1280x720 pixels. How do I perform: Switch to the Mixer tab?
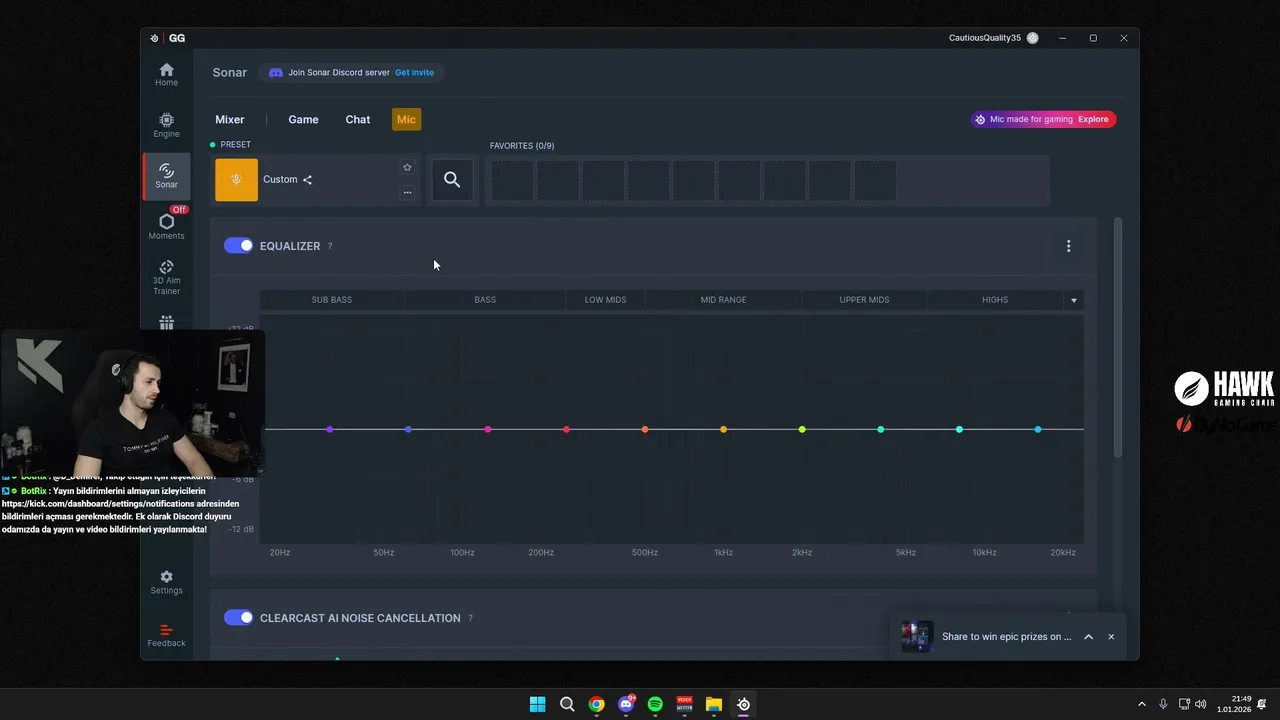coord(230,119)
